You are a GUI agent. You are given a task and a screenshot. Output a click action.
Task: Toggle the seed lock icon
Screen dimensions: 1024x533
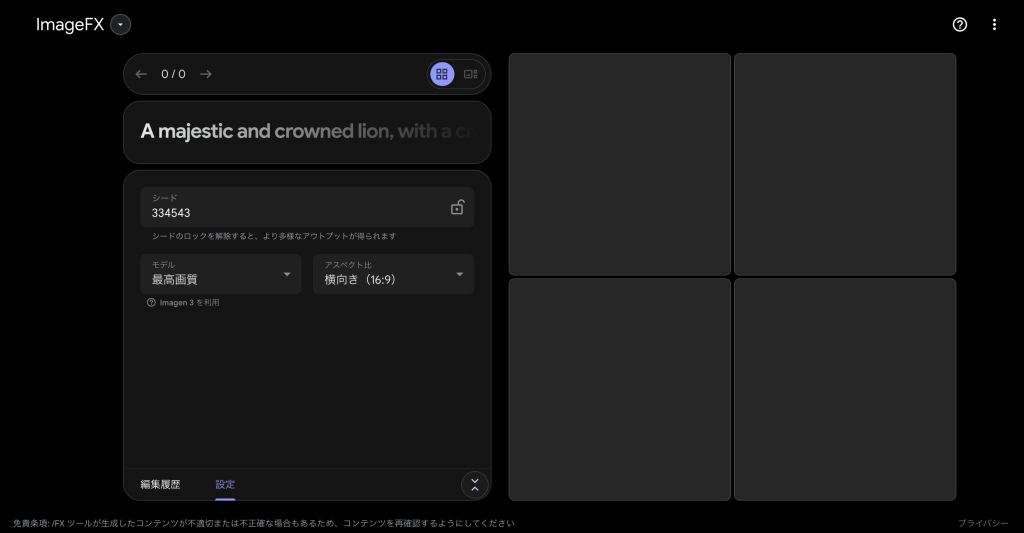(457, 207)
